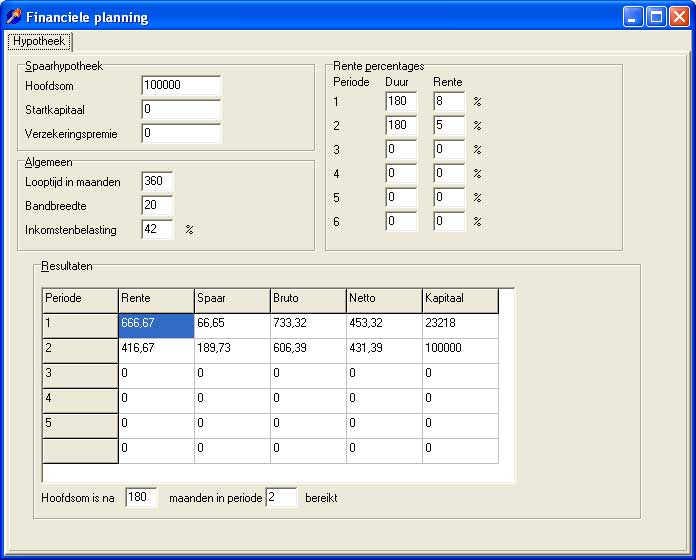
Task: Focus Duur field for periode 5
Action: [401, 197]
